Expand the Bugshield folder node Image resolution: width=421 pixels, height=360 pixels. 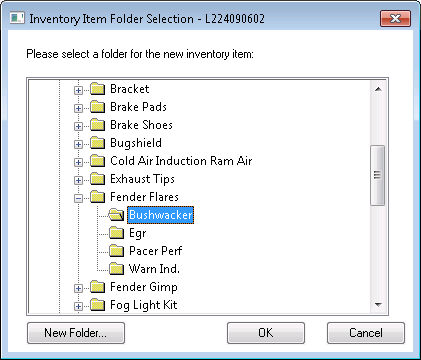point(78,144)
